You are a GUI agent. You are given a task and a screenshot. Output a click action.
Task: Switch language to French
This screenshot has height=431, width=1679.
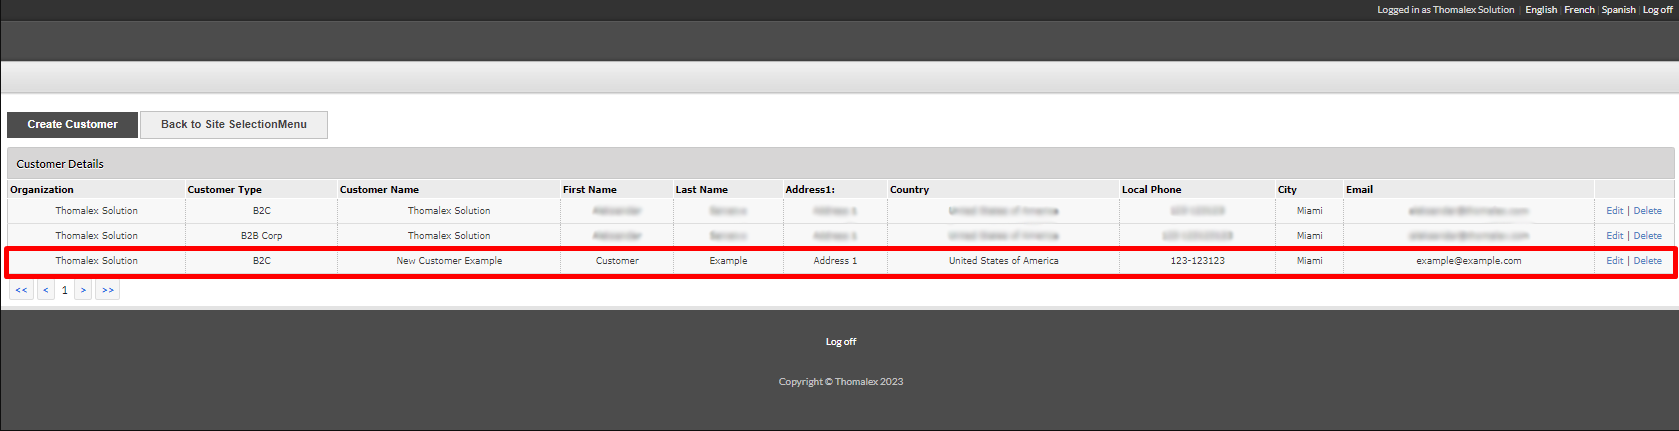tap(1579, 10)
